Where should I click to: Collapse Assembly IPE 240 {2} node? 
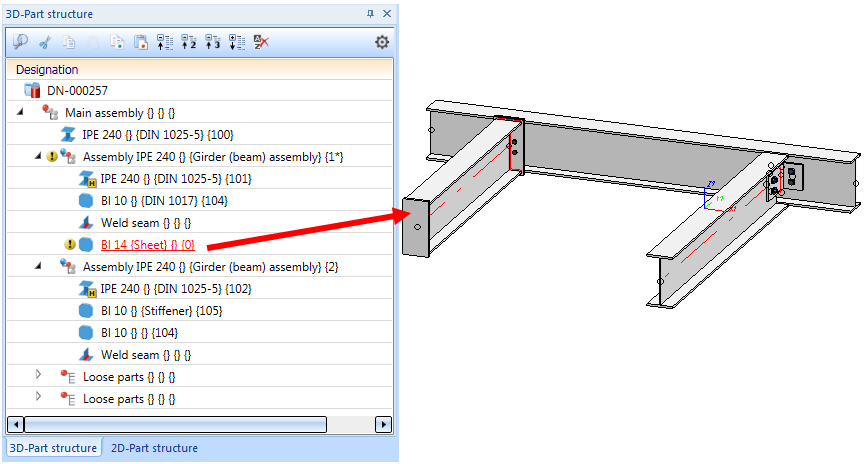pos(38,266)
